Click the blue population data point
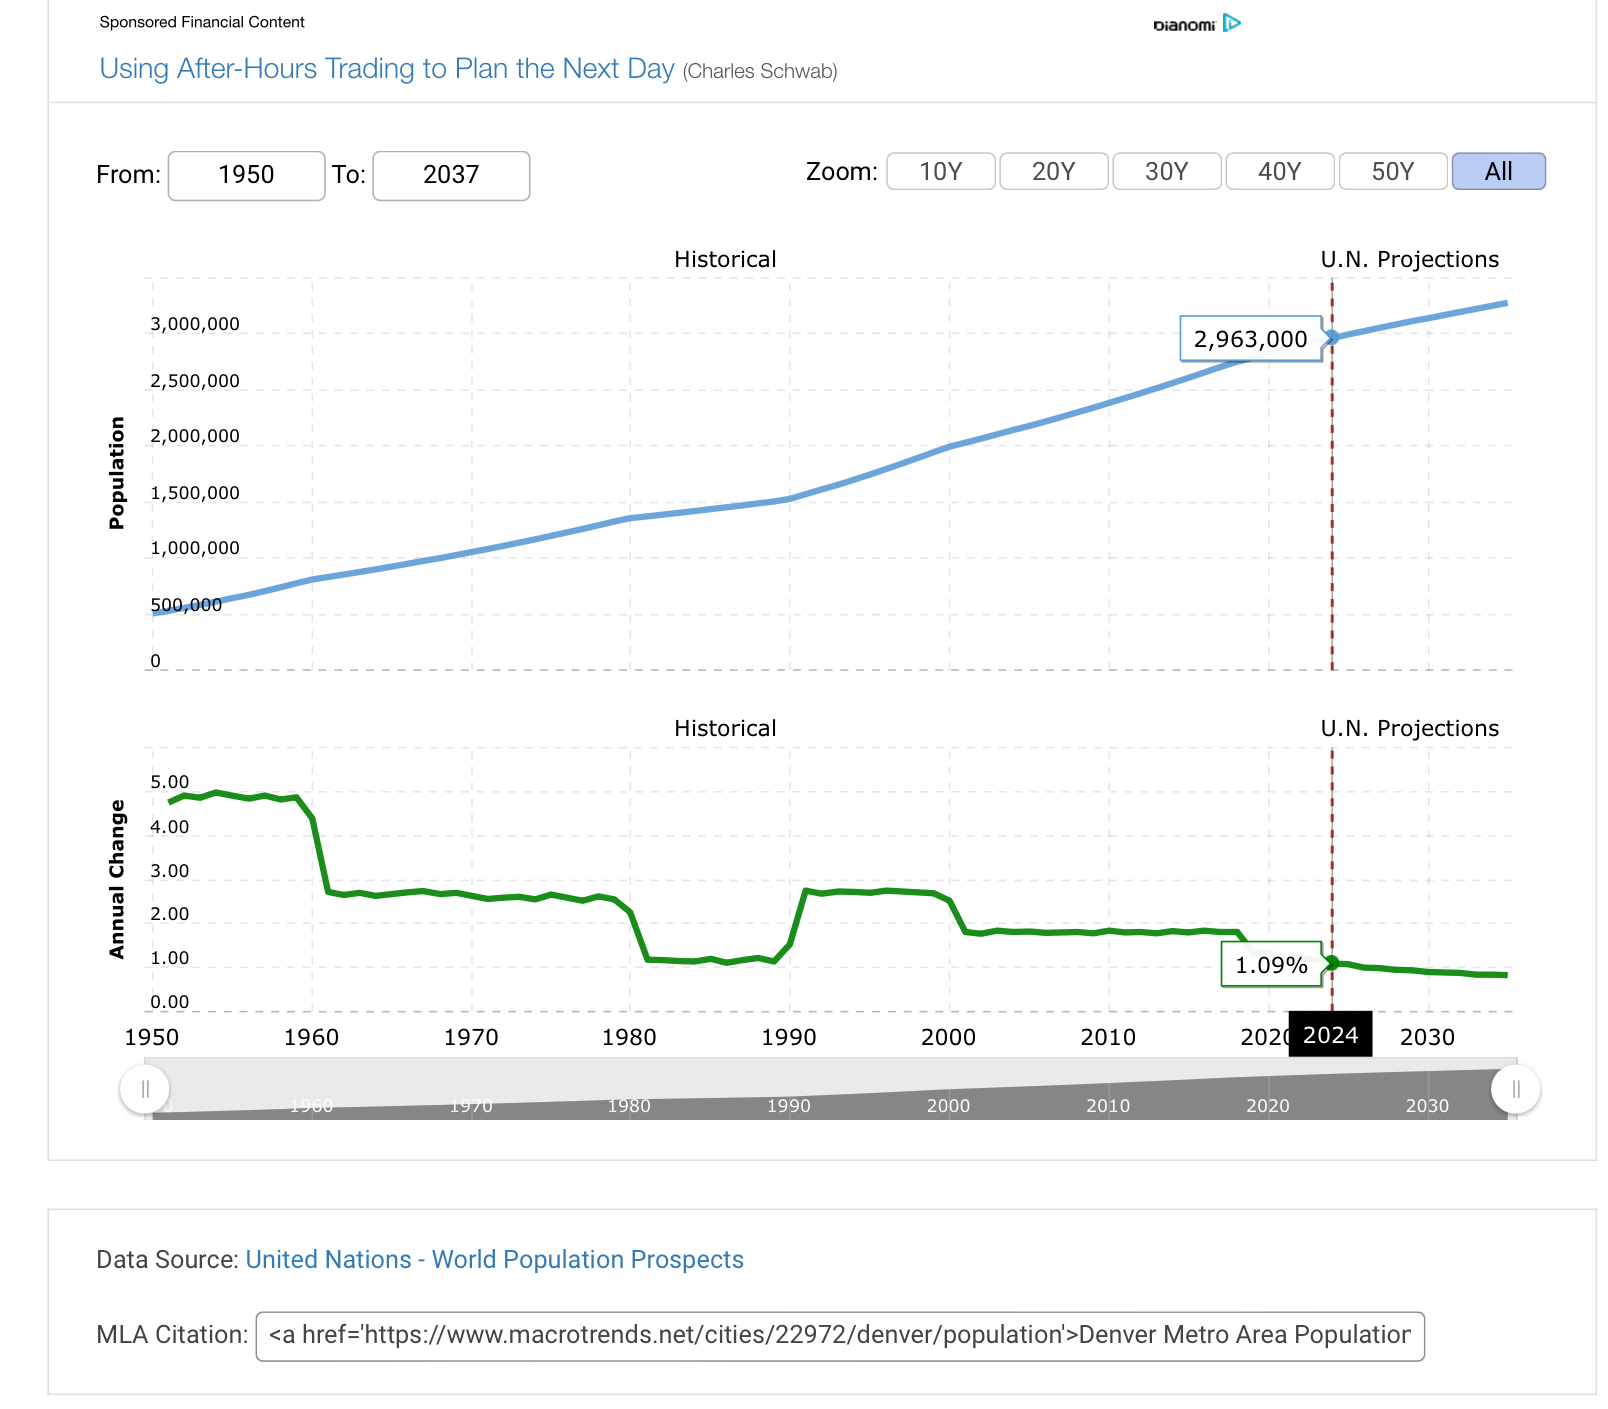This screenshot has height=1409, width=1608. pyautogui.click(x=1332, y=337)
